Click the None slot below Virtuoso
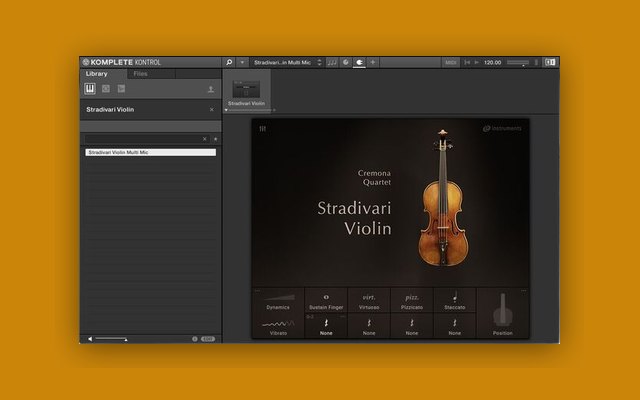 coord(369,326)
